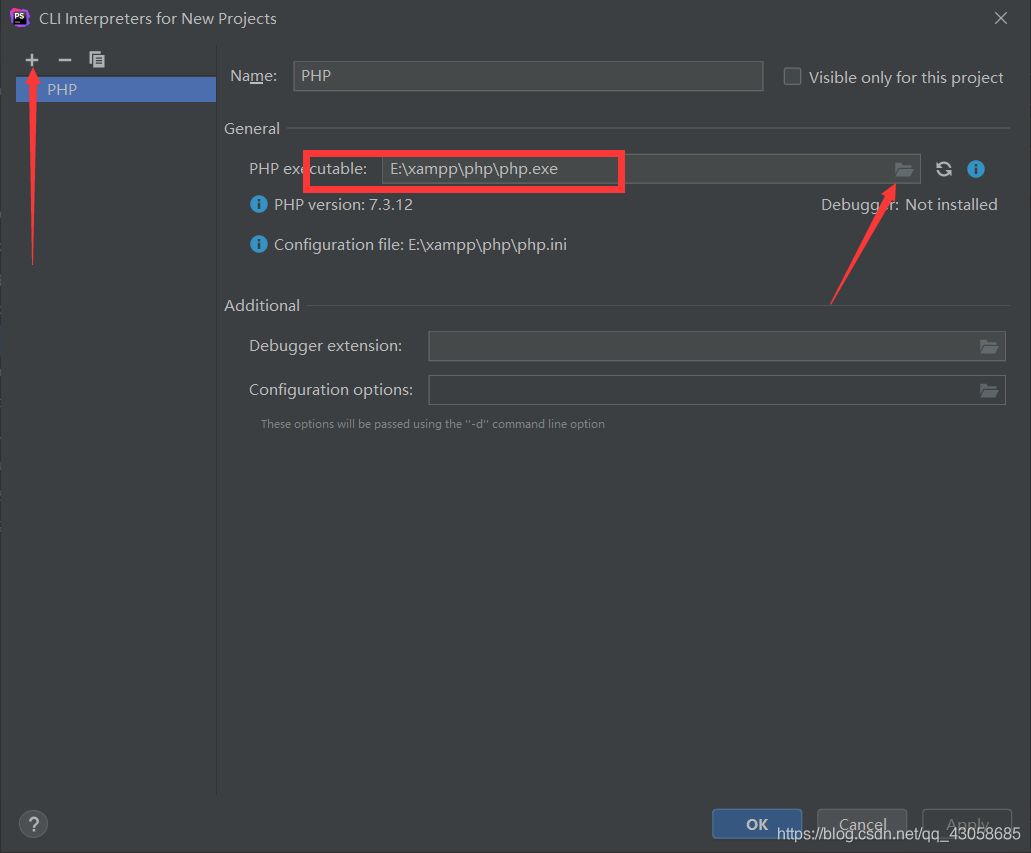Click the Cancel button

tap(862, 824)
